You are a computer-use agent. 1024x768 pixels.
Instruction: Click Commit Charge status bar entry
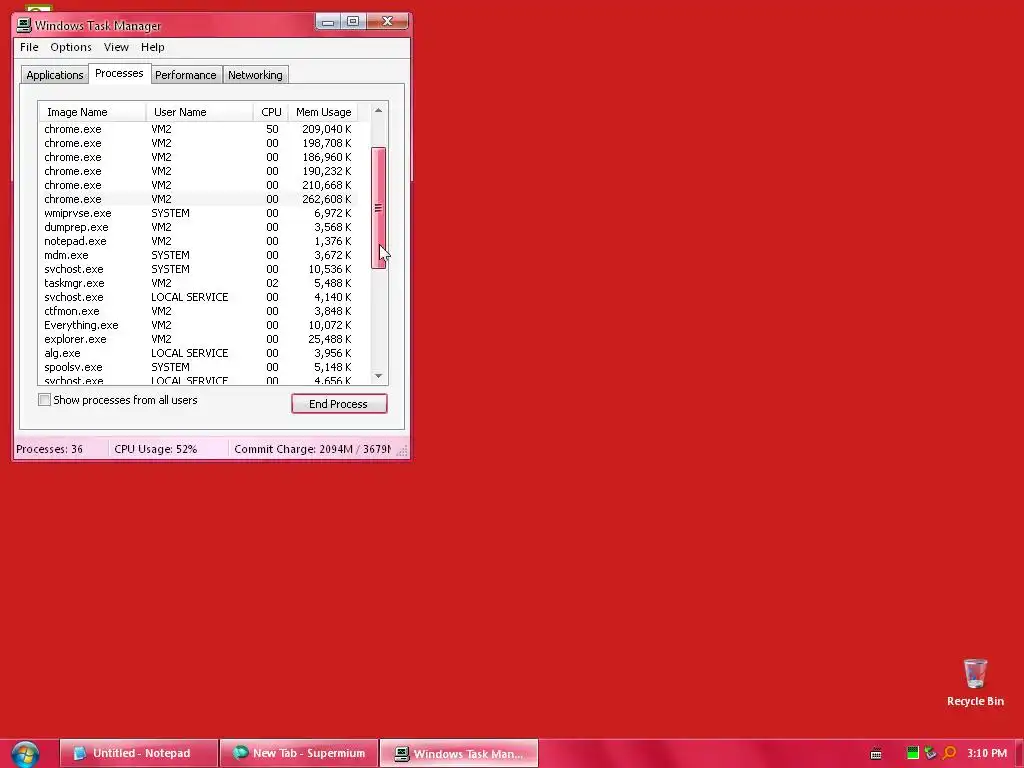pos(312,449)
